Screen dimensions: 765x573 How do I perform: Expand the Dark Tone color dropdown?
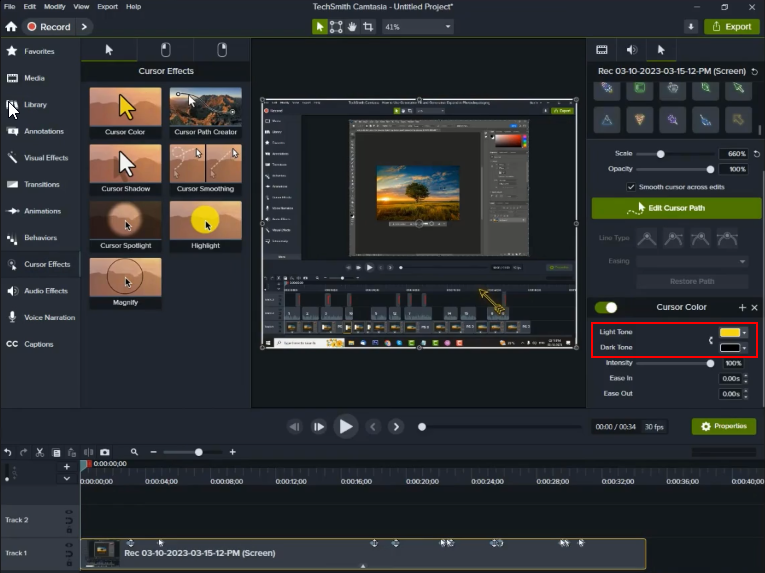pos(745,347)
